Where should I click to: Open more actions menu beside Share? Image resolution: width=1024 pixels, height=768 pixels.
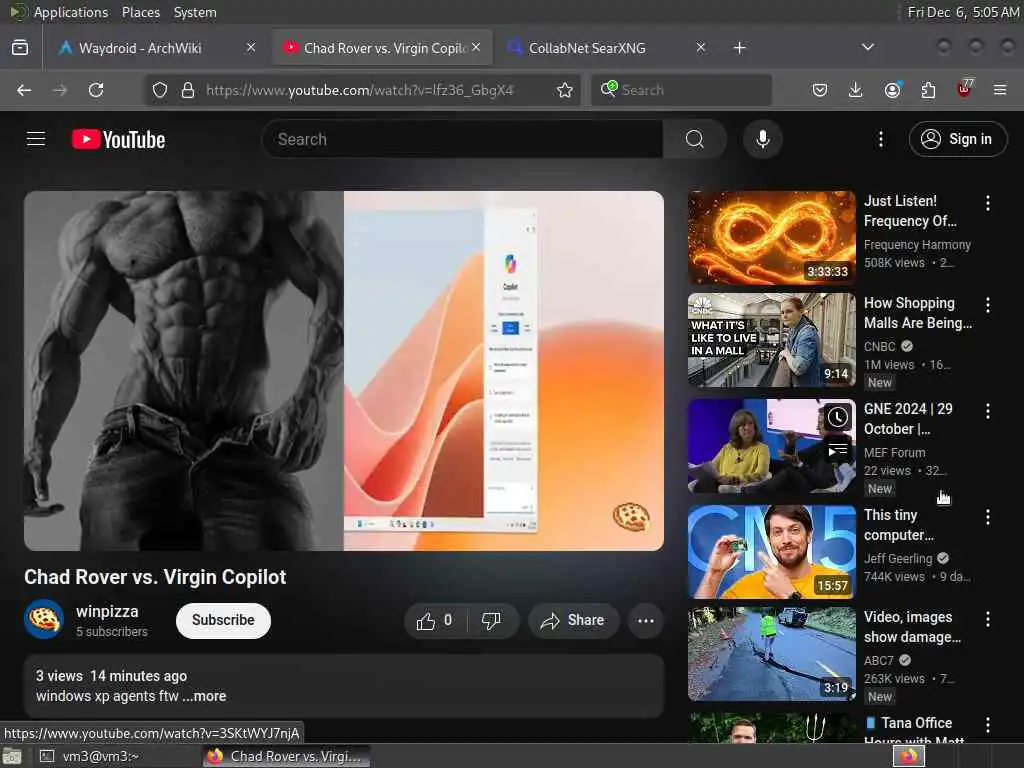click(645, 620)
